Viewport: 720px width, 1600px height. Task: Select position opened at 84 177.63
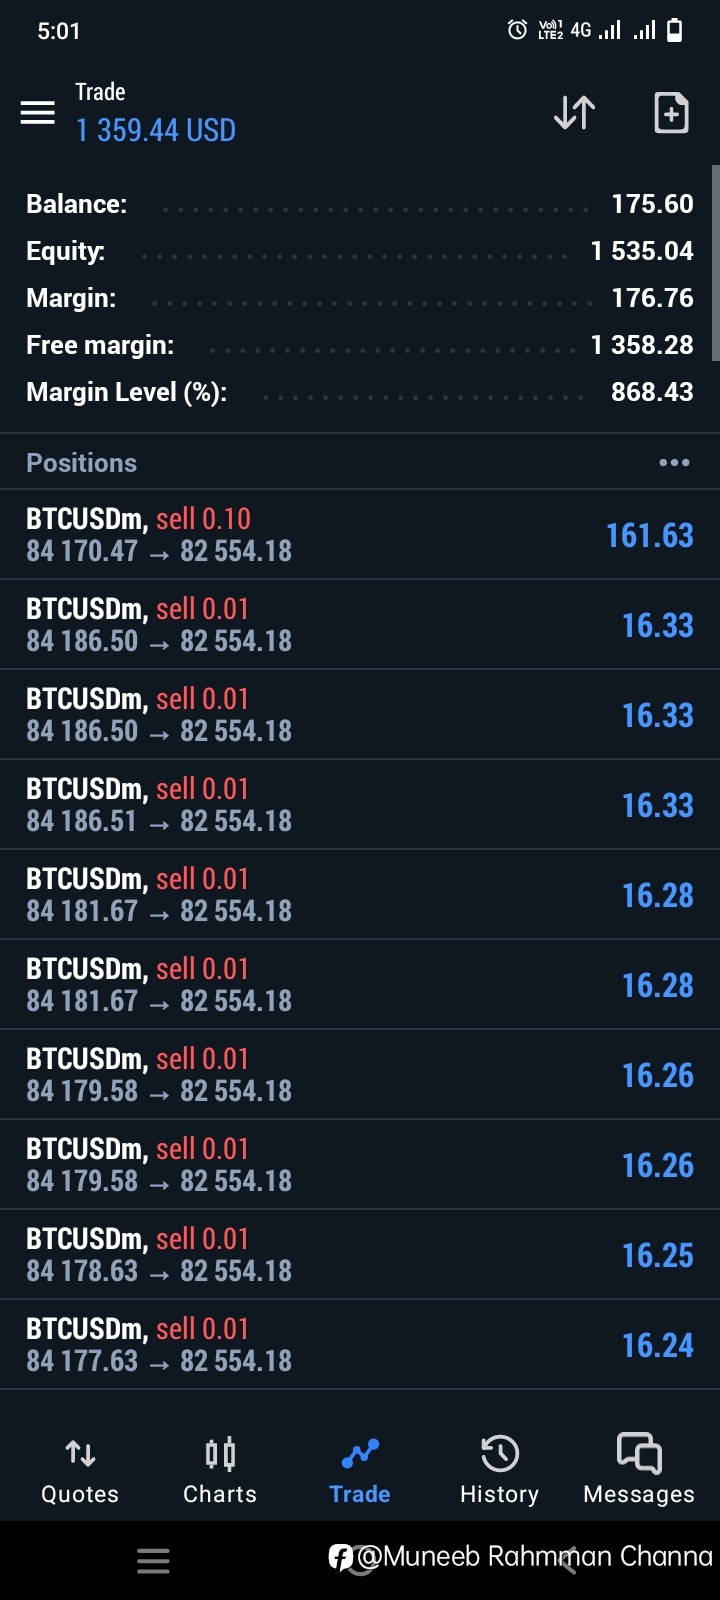(360, 1344)
